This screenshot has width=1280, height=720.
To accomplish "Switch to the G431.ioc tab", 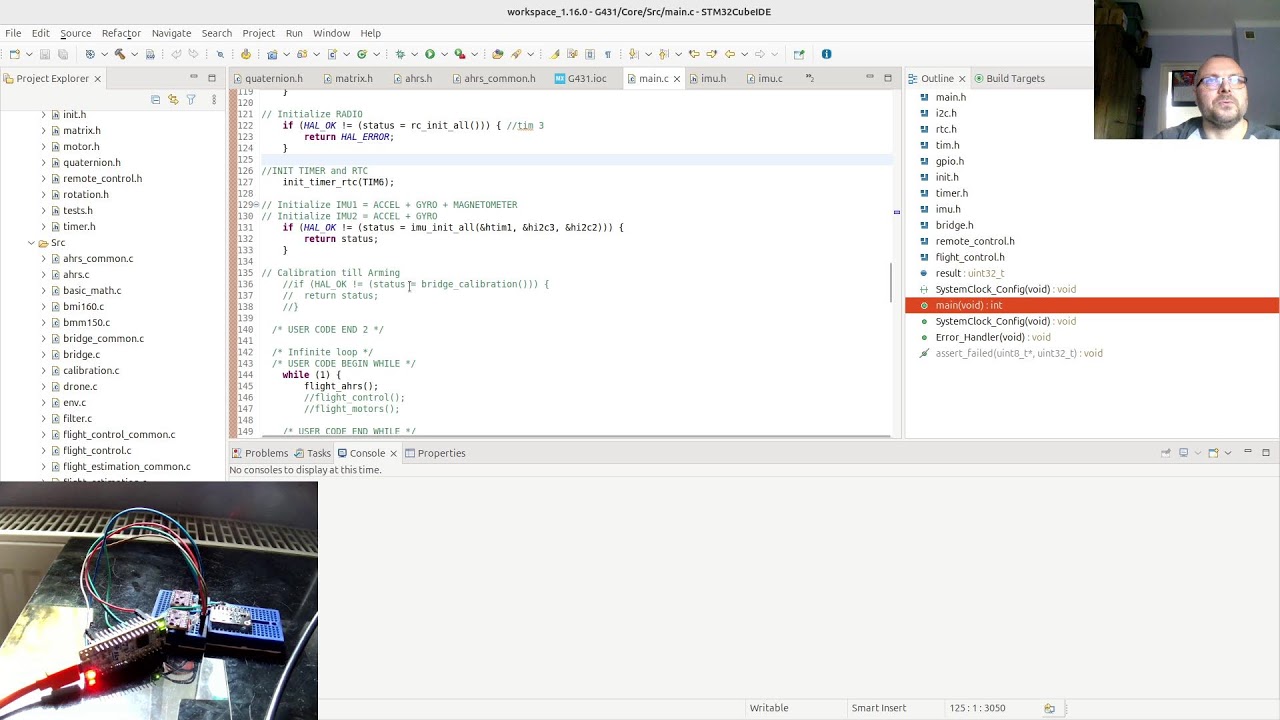I will (580, 78).
